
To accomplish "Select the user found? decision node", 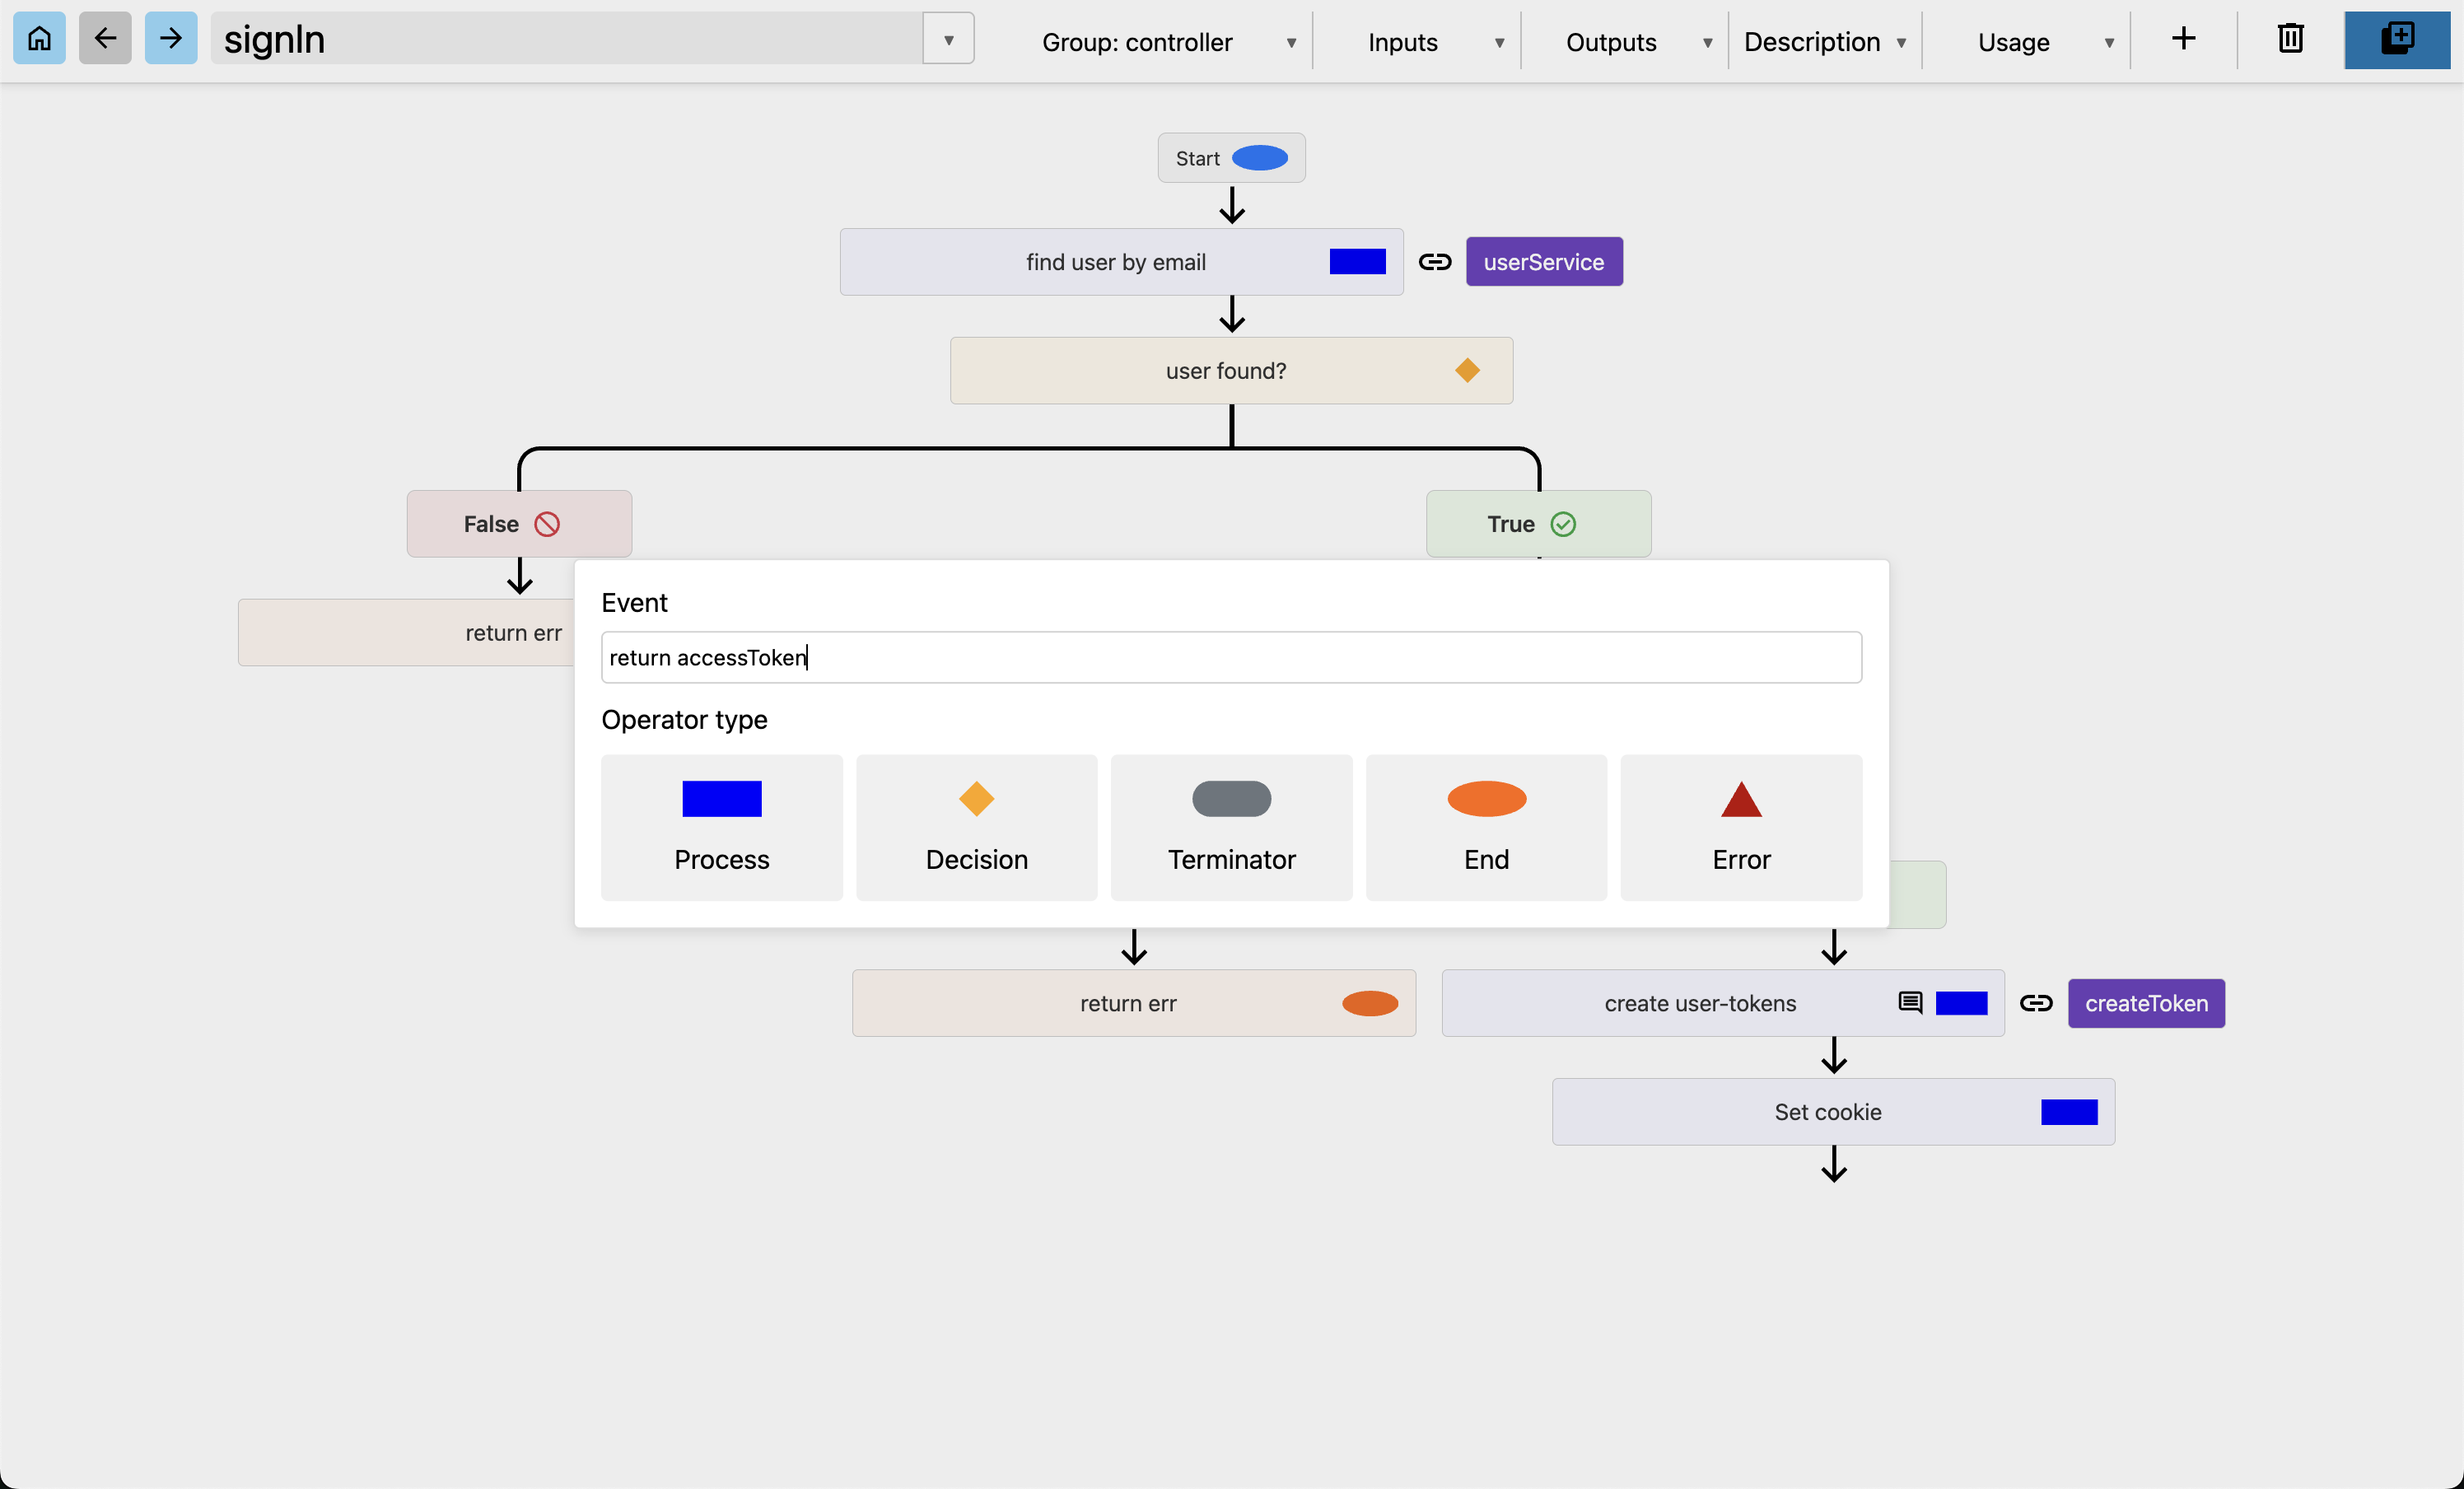I will point(1231,371).
